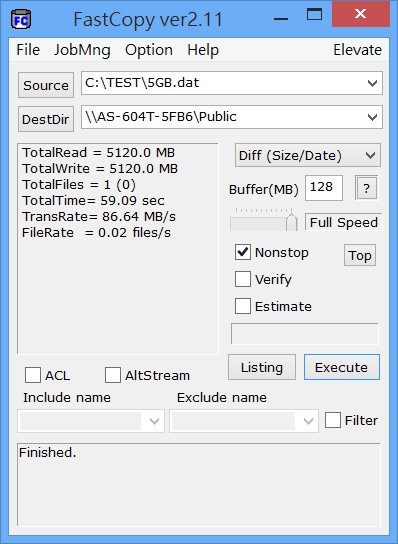This screenshot has height=544, width=398.
Task: Click the Elevate menu item
Action: point(357,50)
